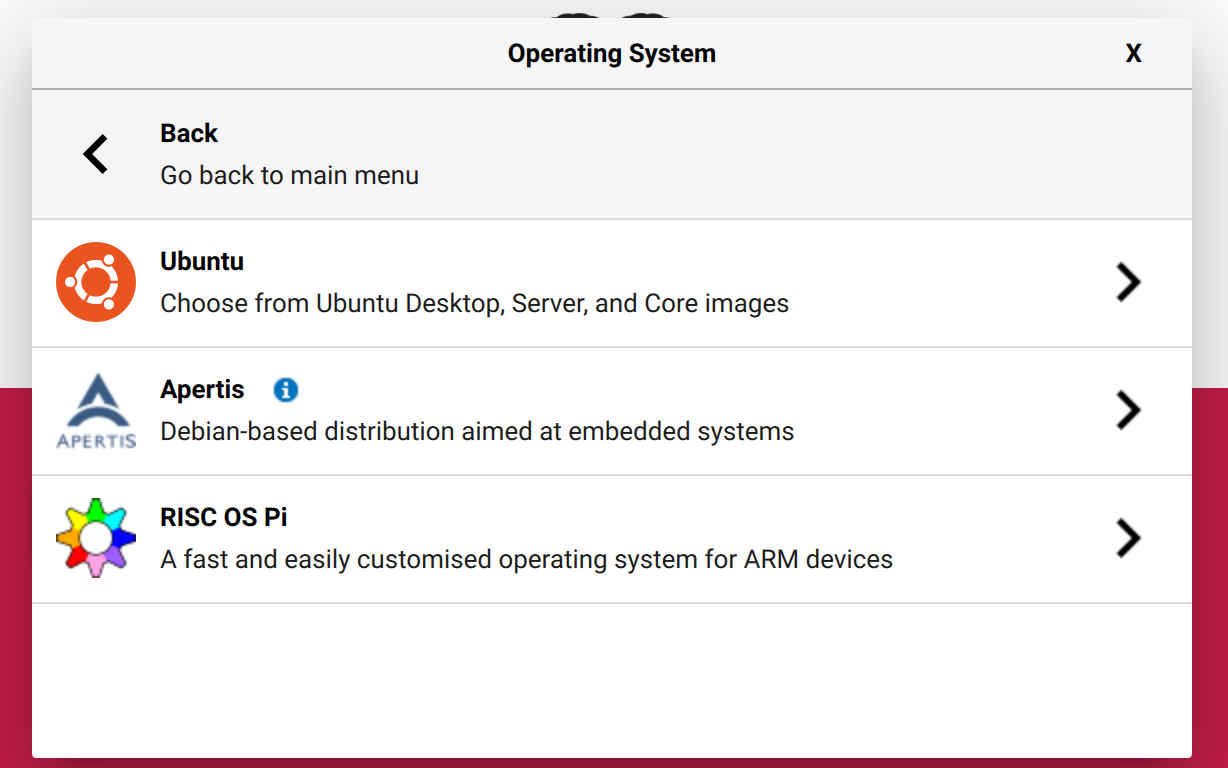Click the Back label text
Viewport: 1228px width, 768px height.
pyautogui.click(x=188, y=132)
